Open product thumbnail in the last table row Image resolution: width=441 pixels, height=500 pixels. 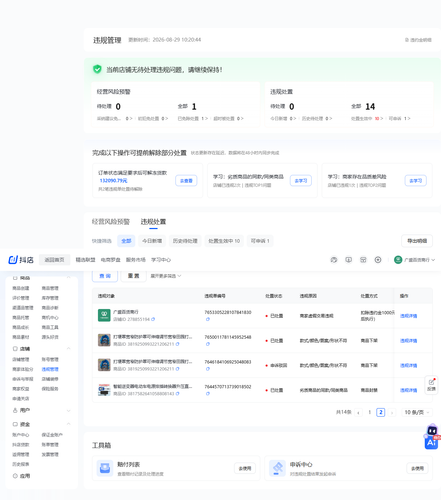pyautogui.click(x=104, y=390)
